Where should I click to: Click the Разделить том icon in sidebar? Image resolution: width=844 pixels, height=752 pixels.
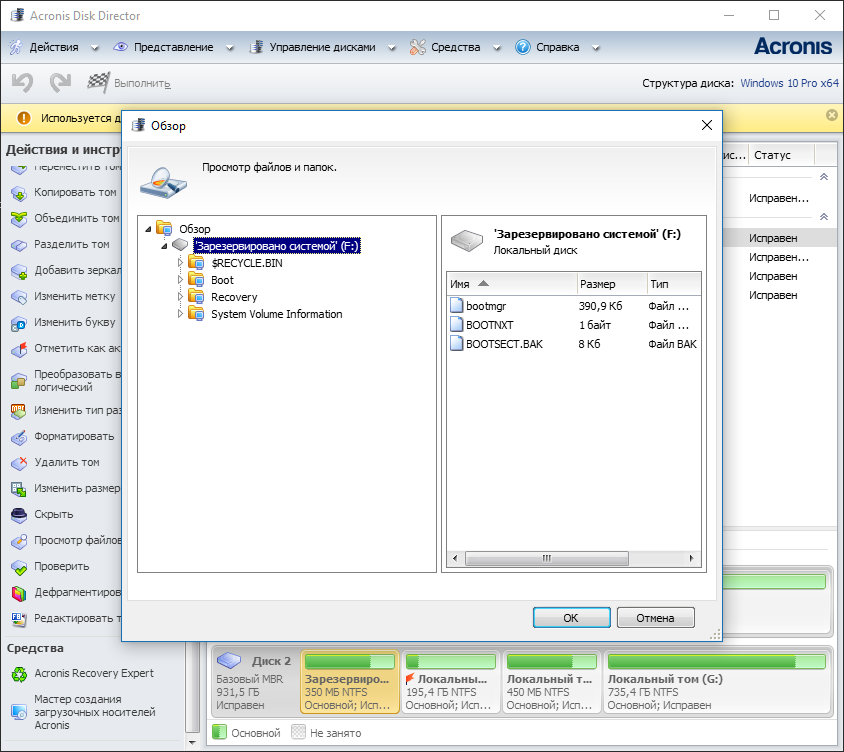19,245
